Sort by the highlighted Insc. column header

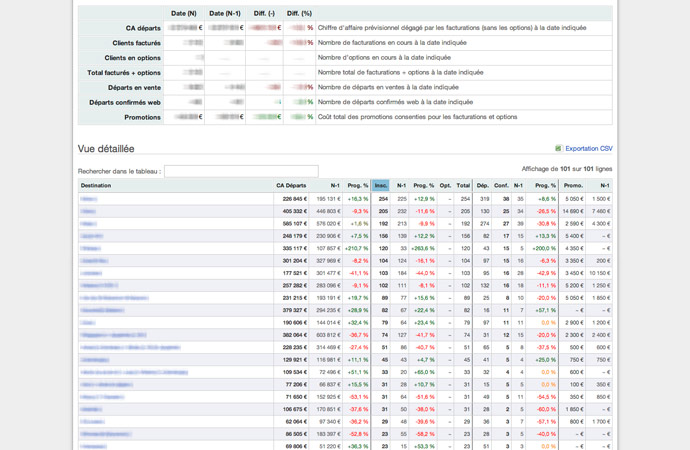point(381,186)
